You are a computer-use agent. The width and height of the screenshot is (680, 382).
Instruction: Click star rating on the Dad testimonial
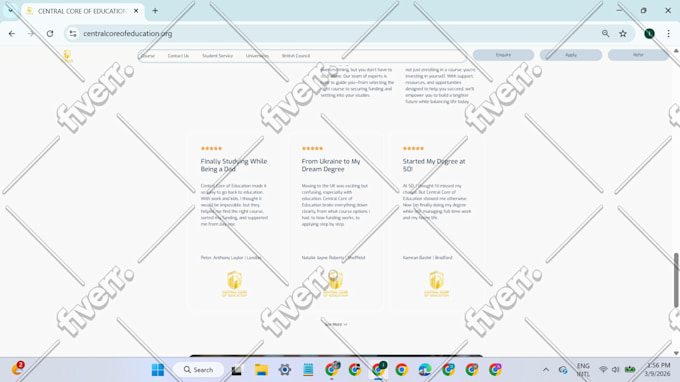[x=211, y=148]
